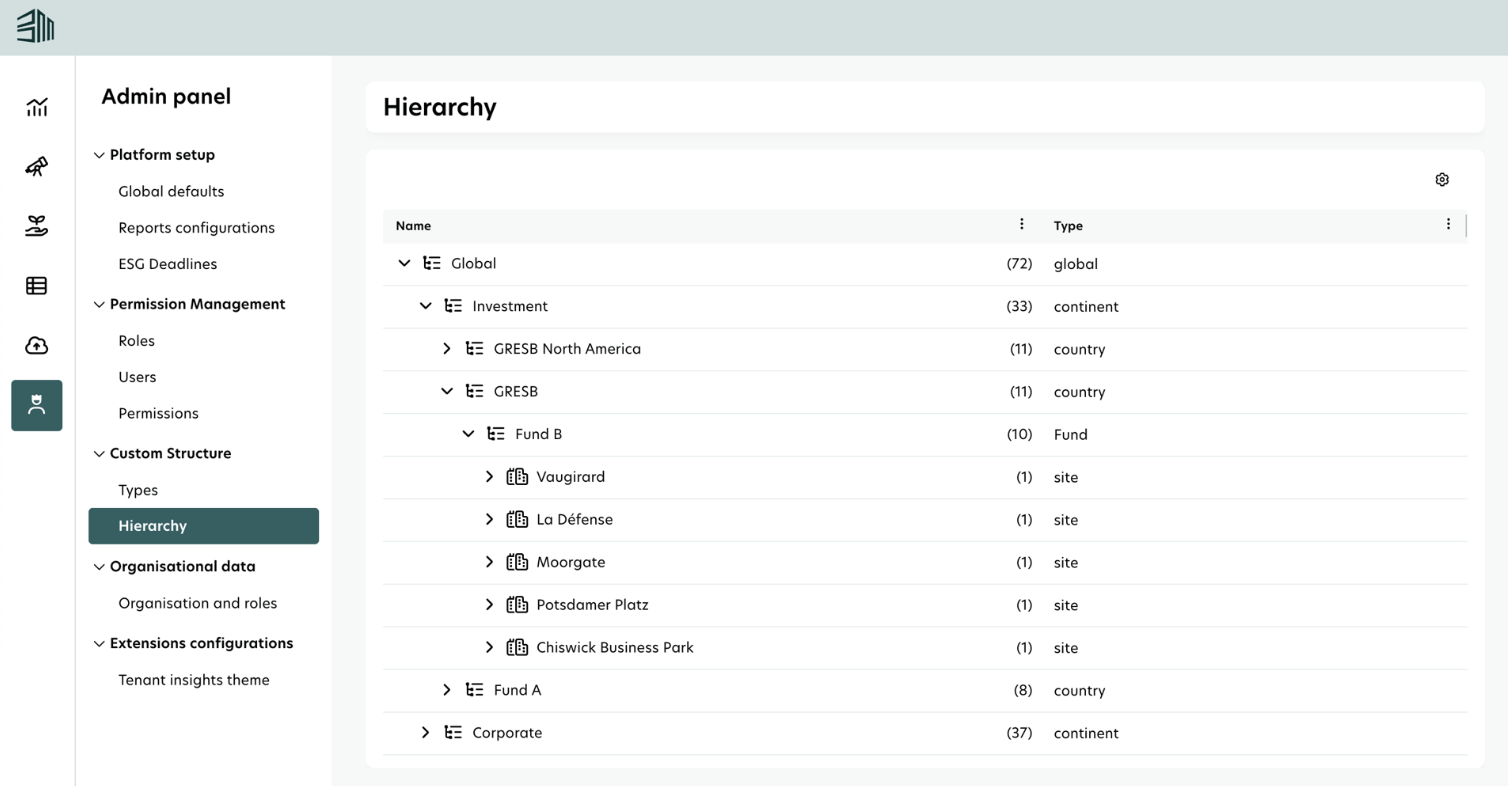Collapse the Permission Management section
Image resolution: width=1508 pixels, height=786 pixels.
tap(99, 305)
